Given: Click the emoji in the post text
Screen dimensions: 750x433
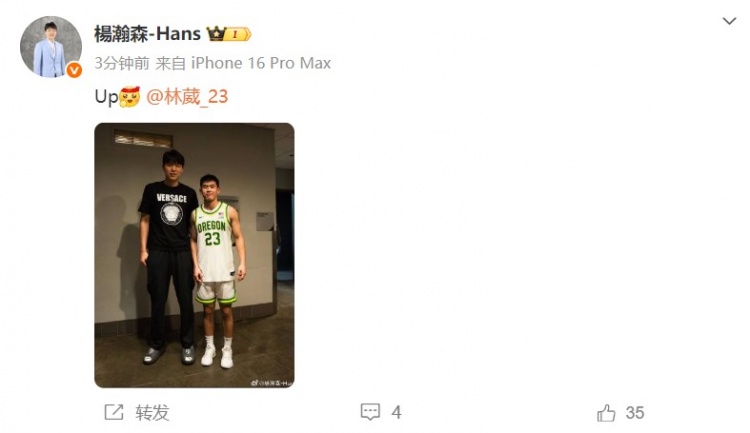Looking at the screenshot, I should tap(130, 97).
